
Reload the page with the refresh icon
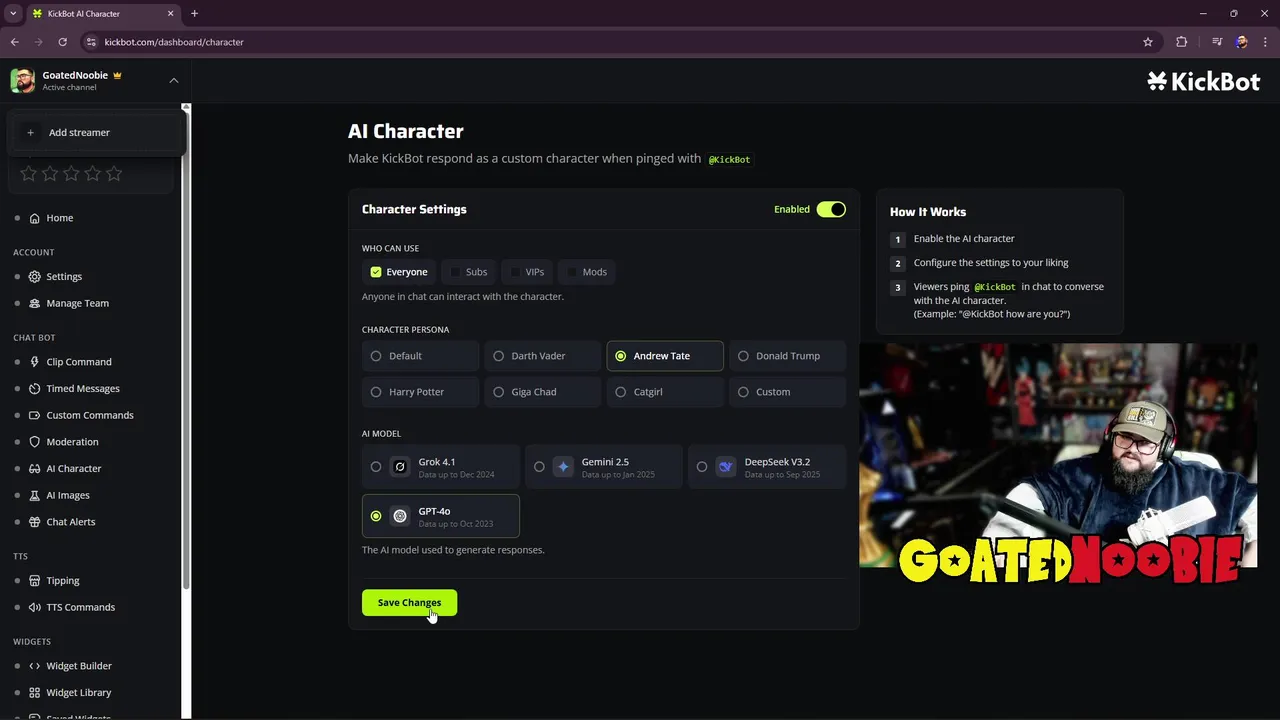tap(62, 42)
